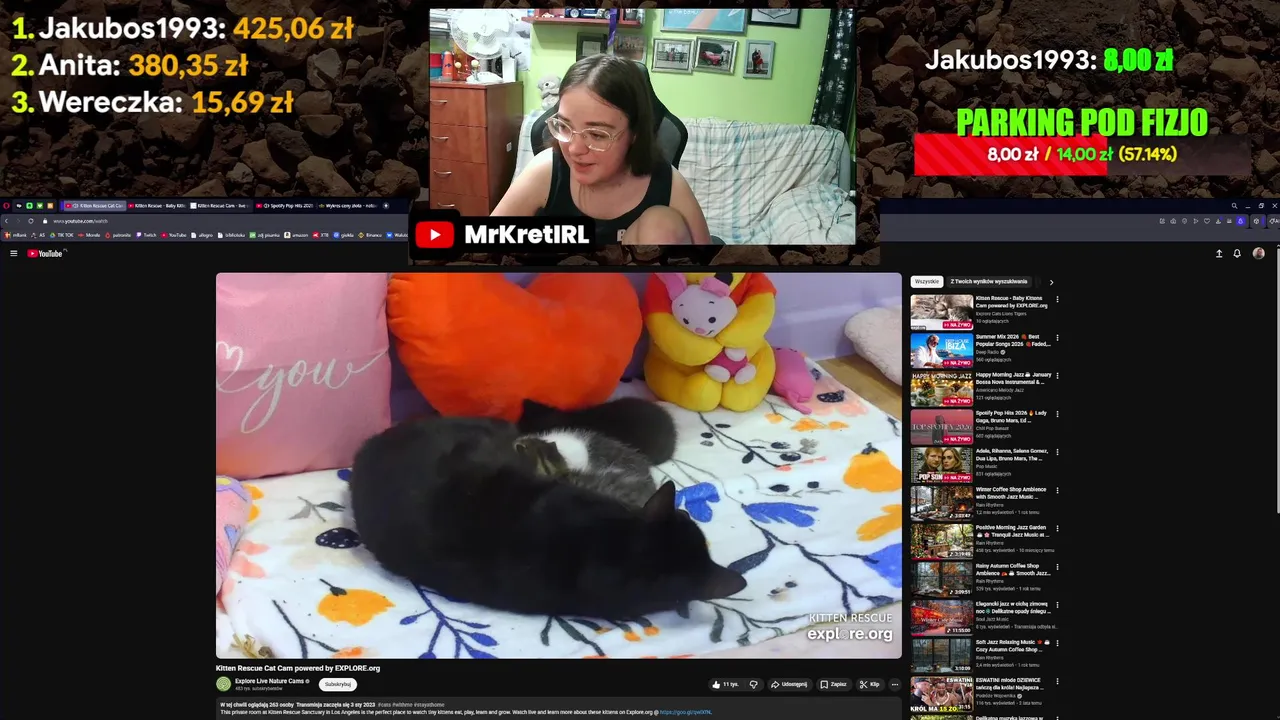Open the heart icon in Opera toolbar
This screenshot has height=720, width=1280.
coord(1207,221)
